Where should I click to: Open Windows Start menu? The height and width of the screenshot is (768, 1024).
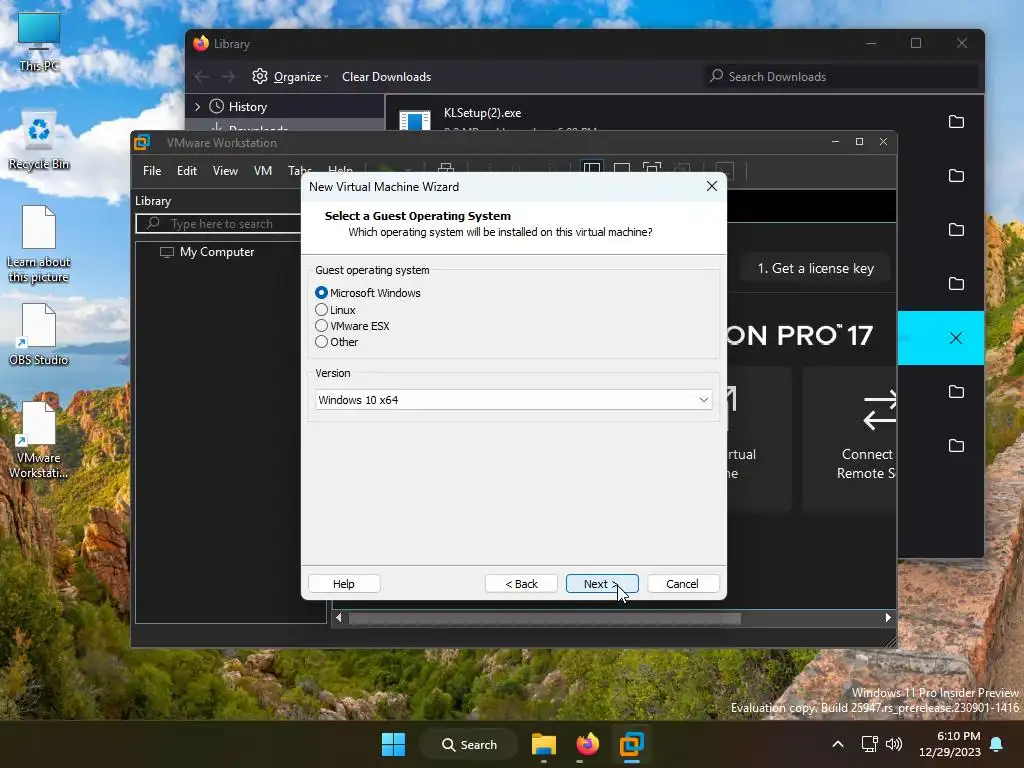(393, 744)
